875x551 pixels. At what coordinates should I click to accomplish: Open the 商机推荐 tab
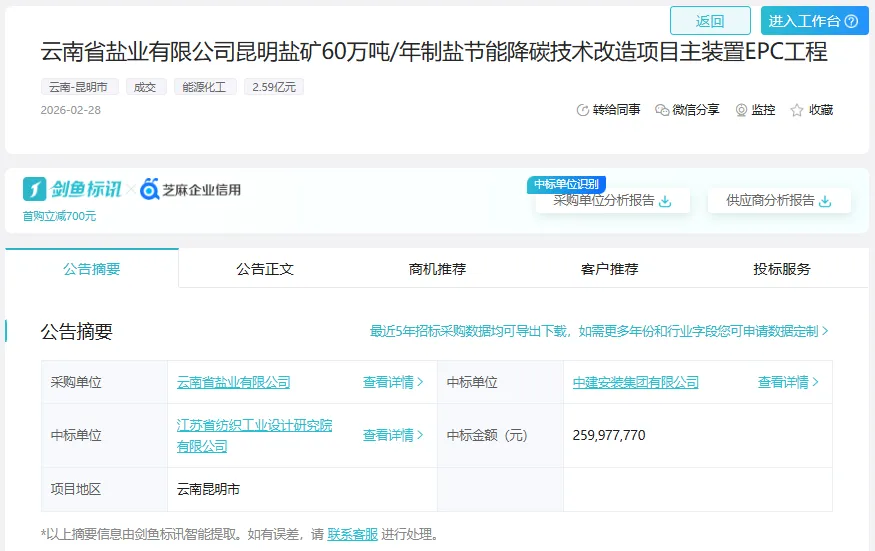pyautogui.click(x=437, y=269)
